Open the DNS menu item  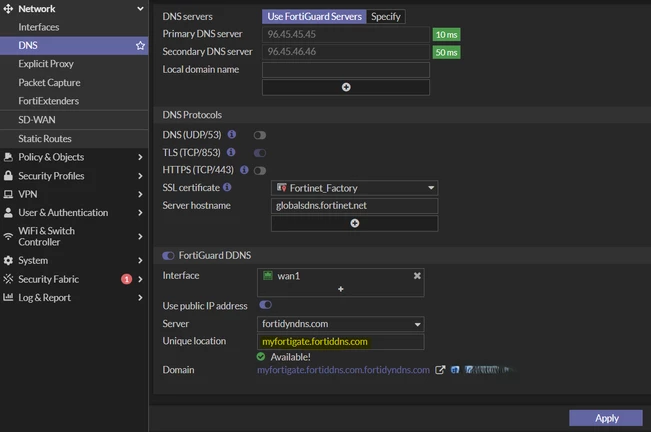click(74, 46)
